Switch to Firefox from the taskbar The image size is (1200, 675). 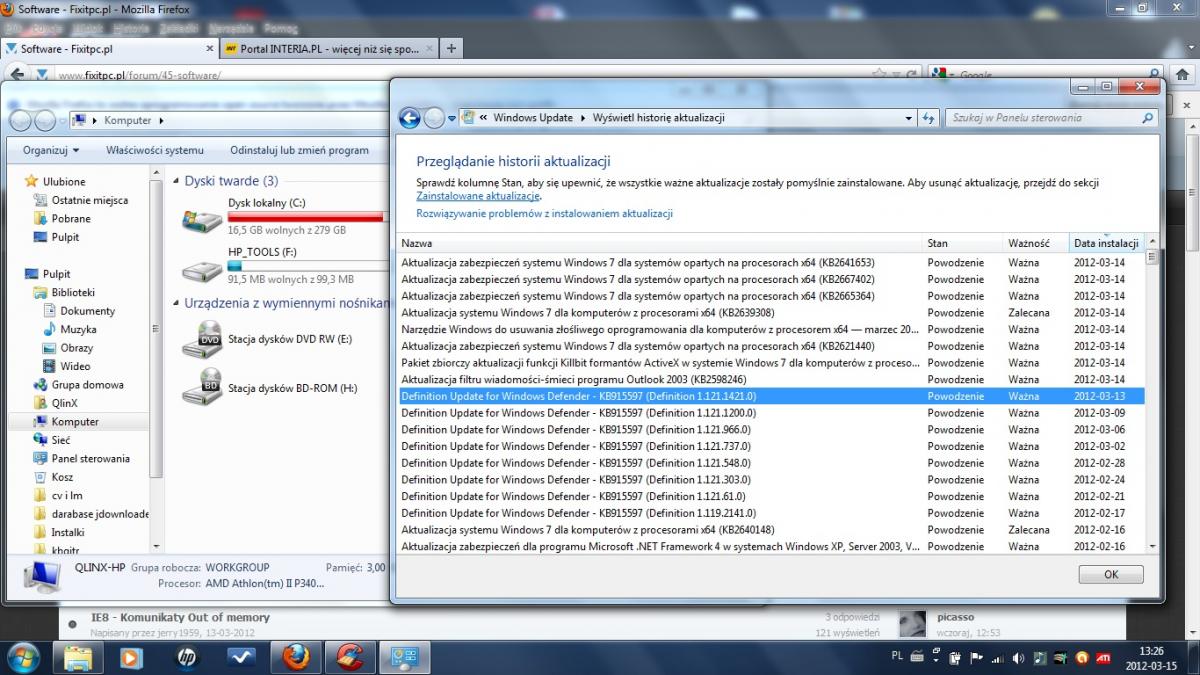(x=295, y=658)
